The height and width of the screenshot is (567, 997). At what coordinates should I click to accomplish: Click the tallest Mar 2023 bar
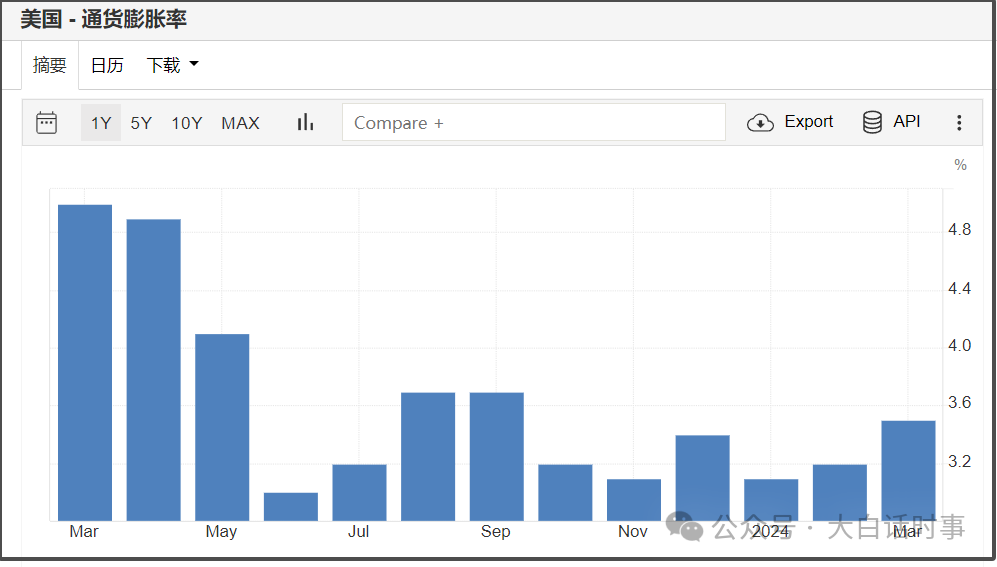pyautogui.click(x=85, y=363)
